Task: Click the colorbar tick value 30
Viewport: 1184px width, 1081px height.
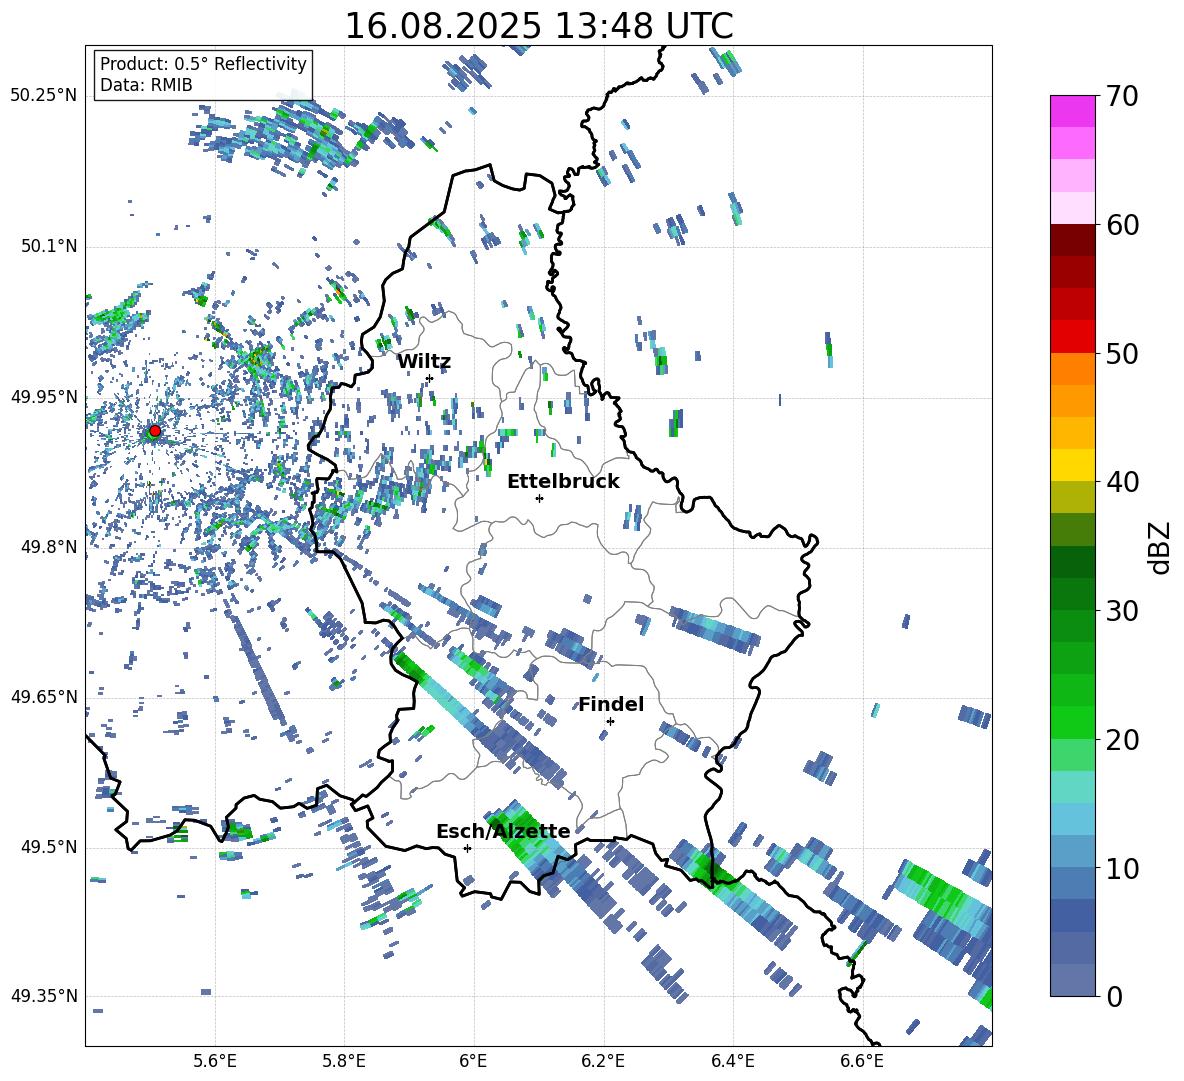Action: pos(1121,611)
